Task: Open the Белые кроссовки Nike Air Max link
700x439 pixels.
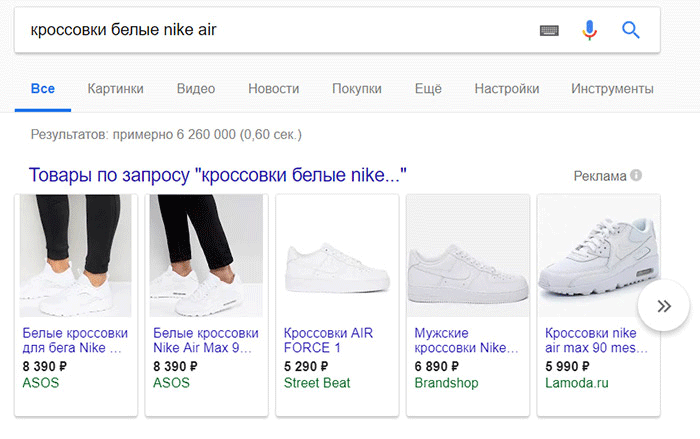Action: (205, 340)
